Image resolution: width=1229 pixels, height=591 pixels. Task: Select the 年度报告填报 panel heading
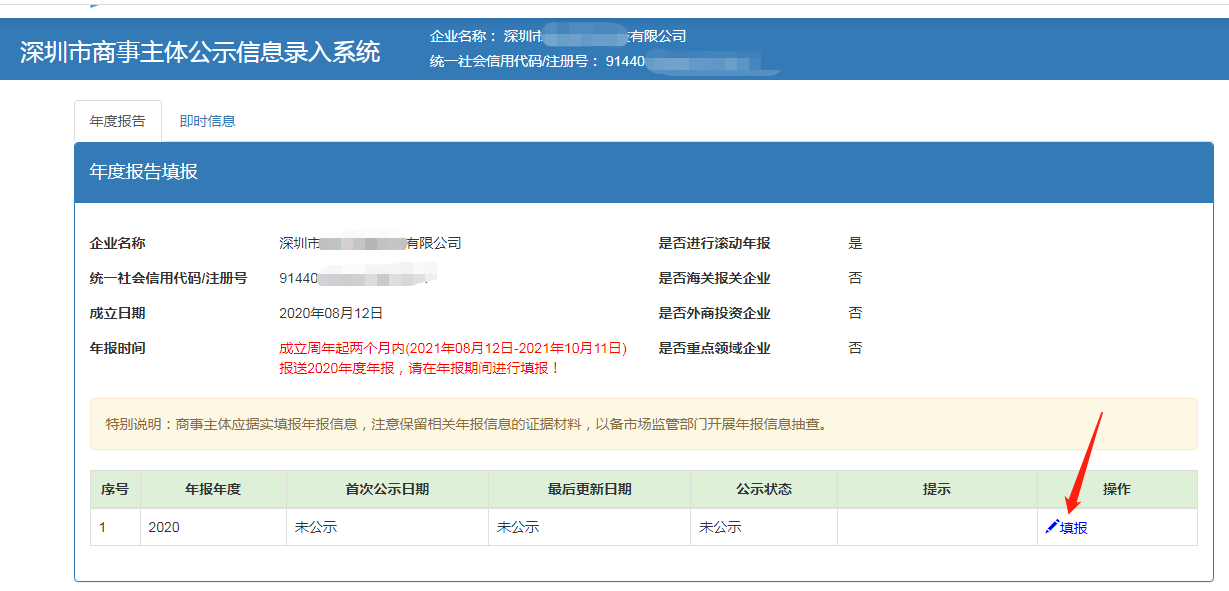pos(144,172)
